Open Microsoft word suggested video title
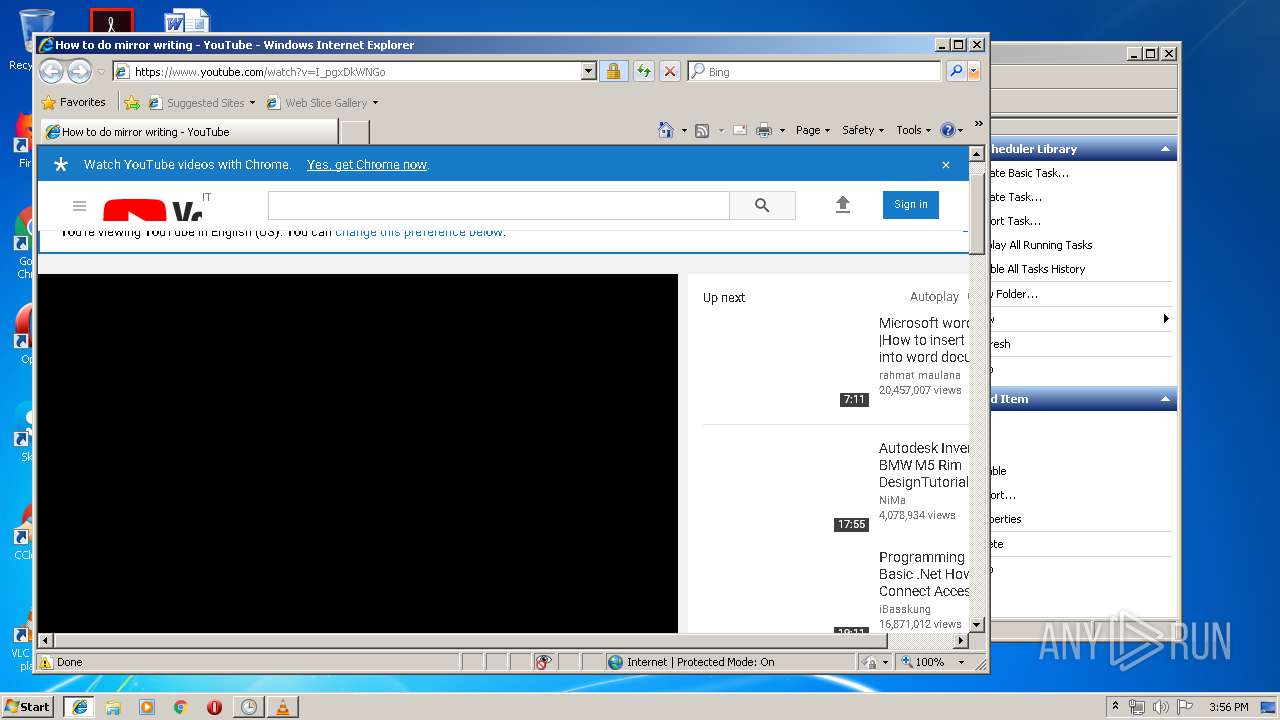Screen dimensions: 1280x720 [924, 340]
